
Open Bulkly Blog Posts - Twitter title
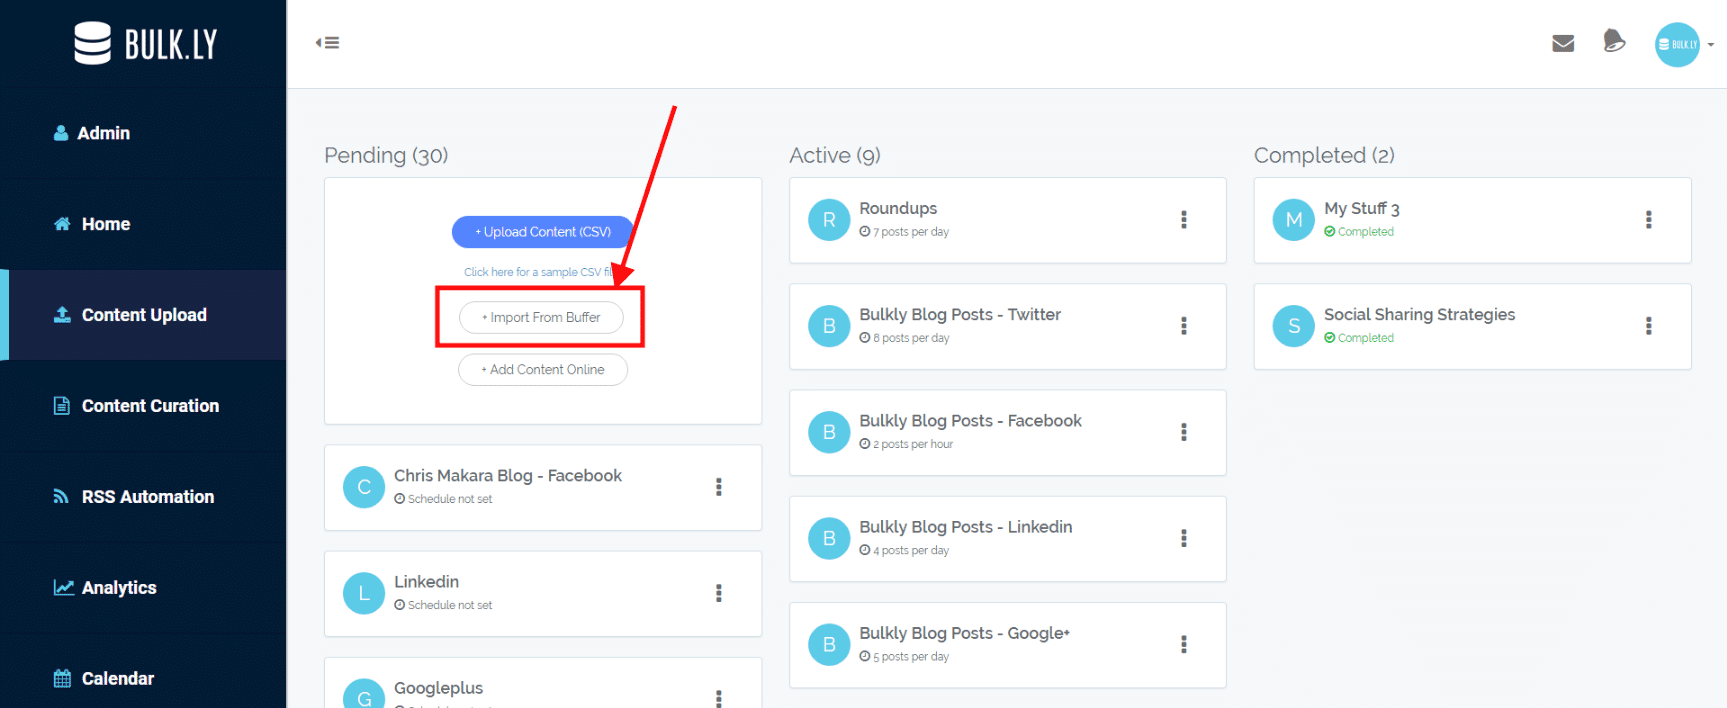[960, 315]
